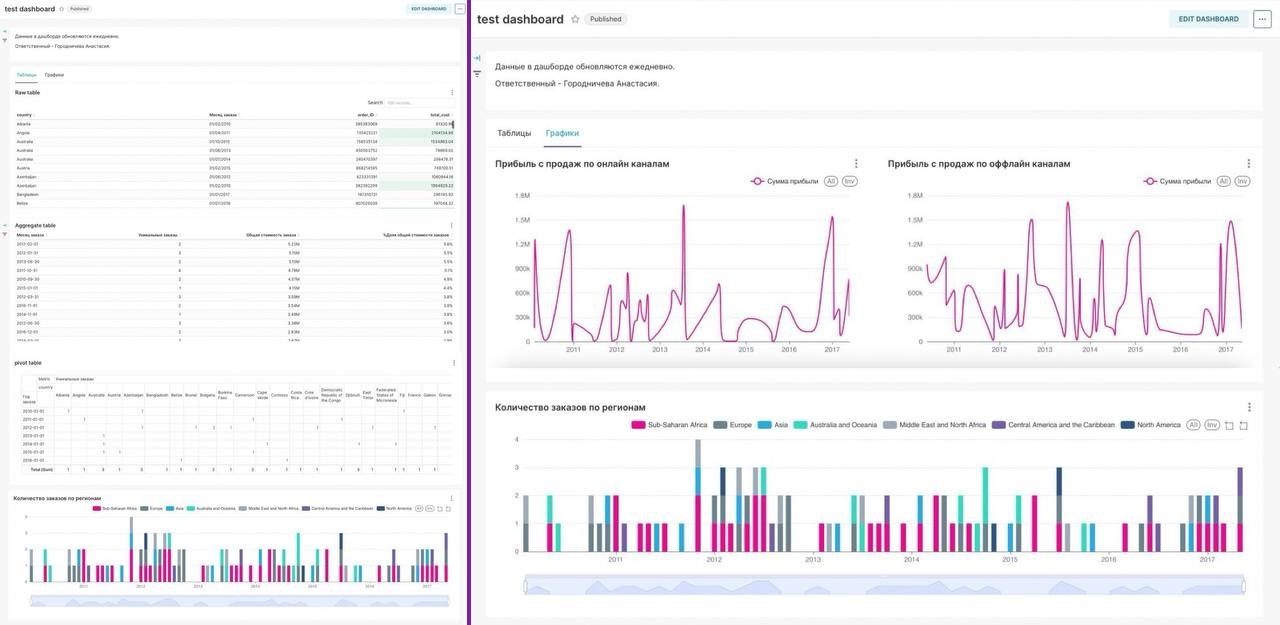Click All legend button in the online channels chart
The height and width of the screenshot is (625, 1280).
coord(831,181)
